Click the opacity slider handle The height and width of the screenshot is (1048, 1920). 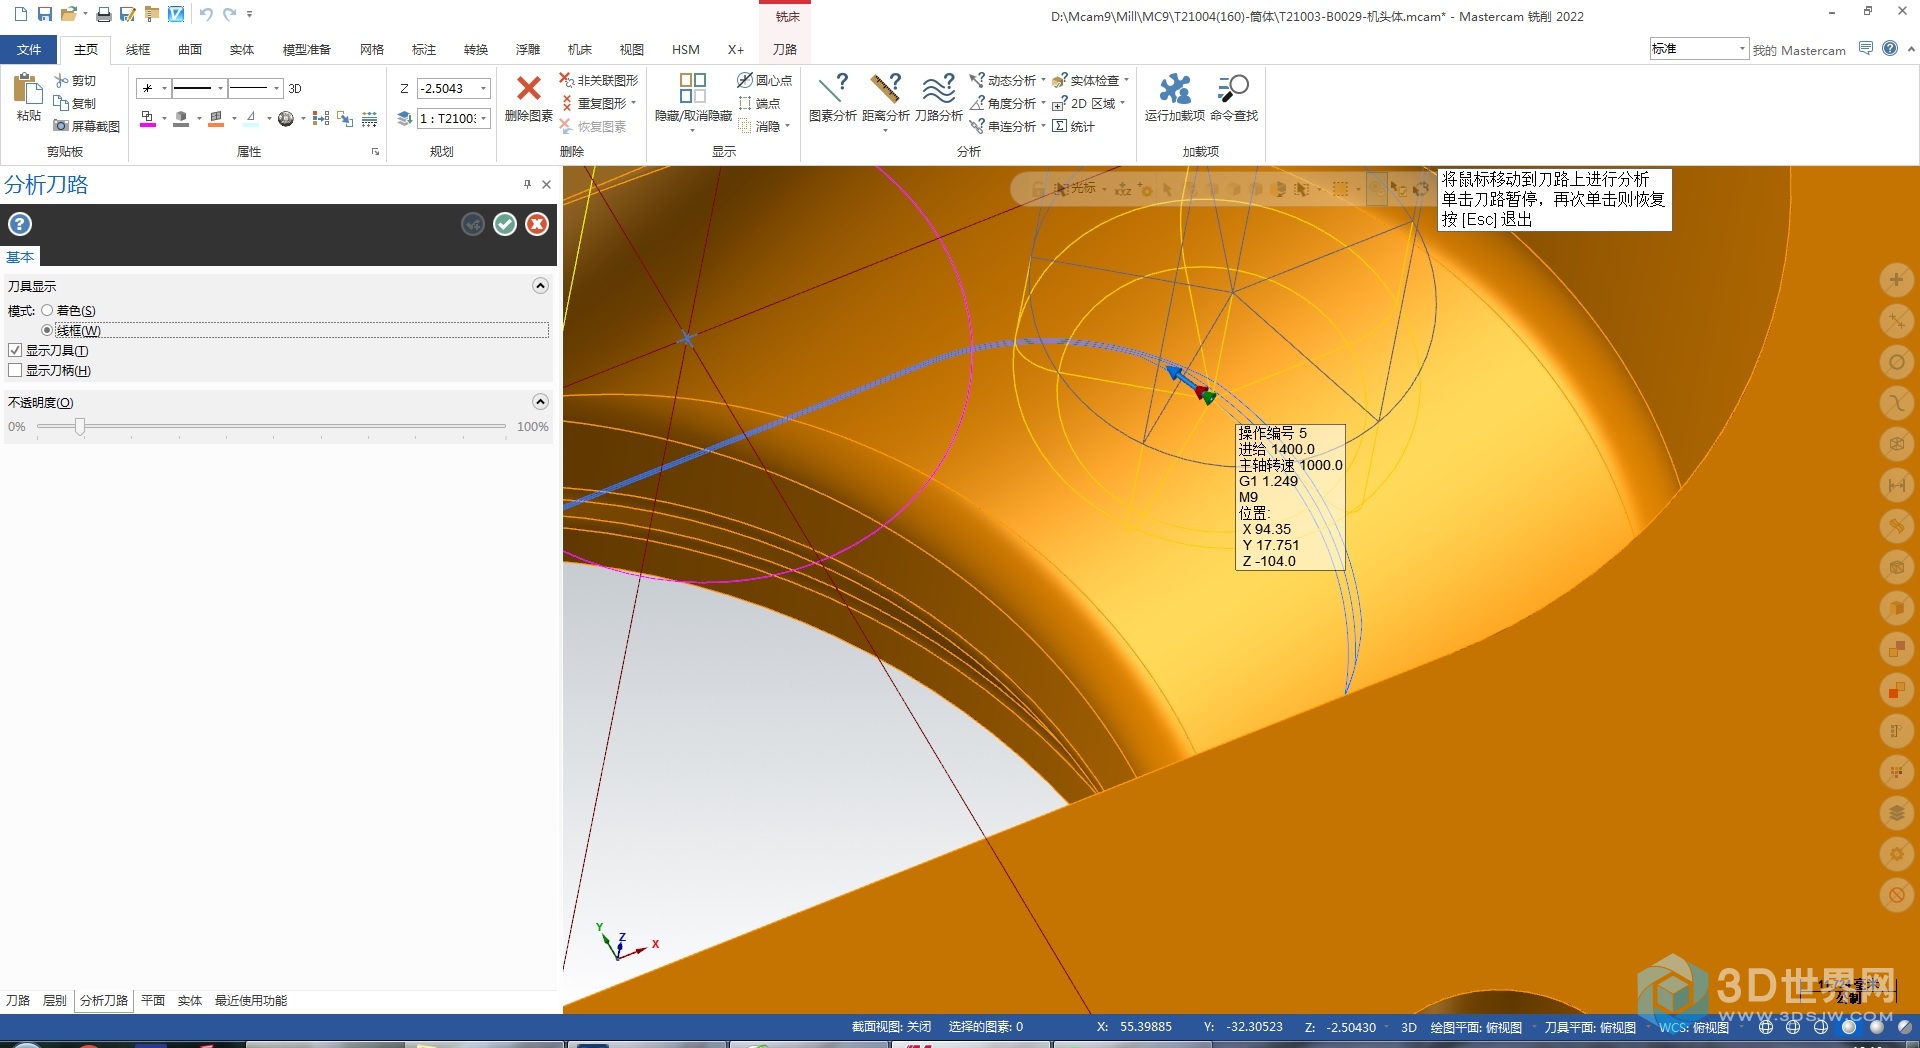coord(80,426)
